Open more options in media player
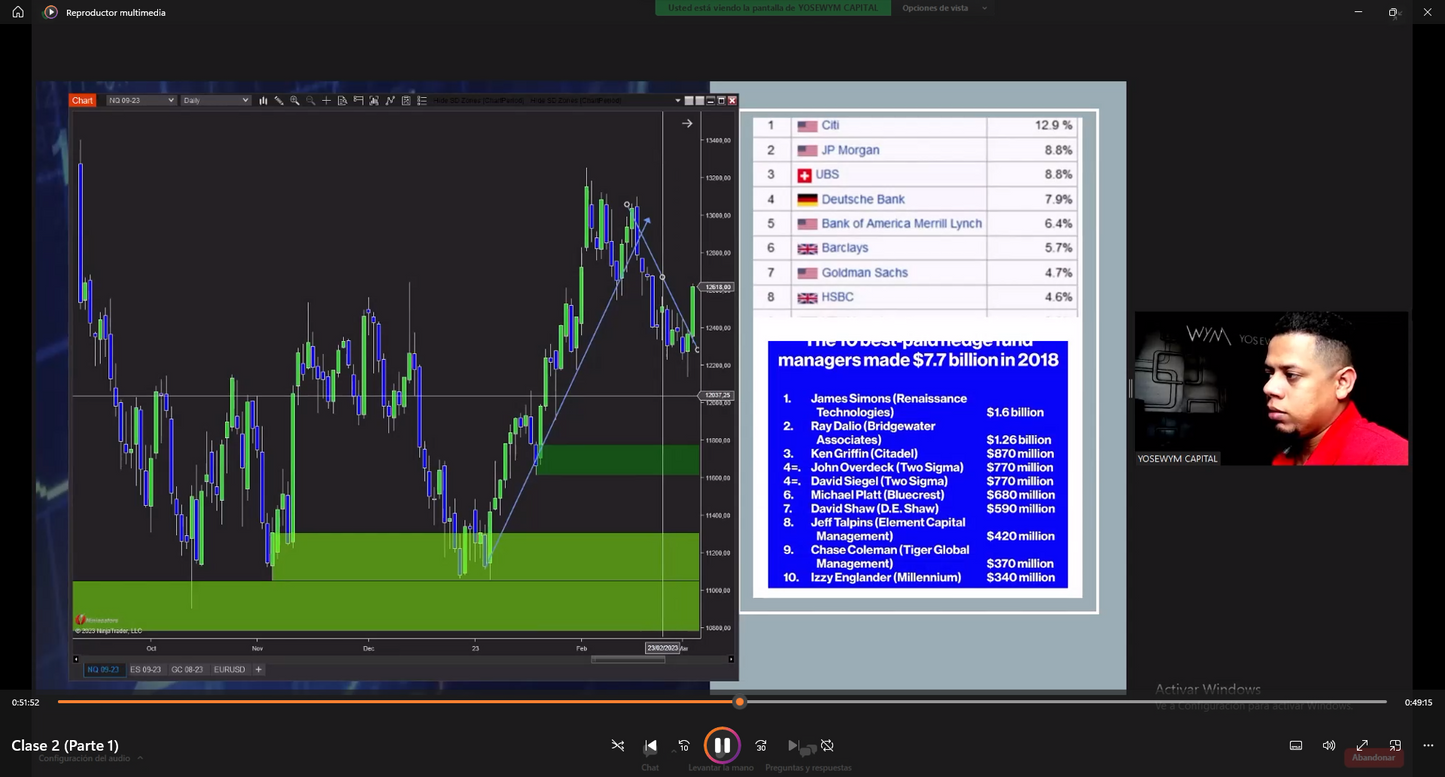1445x777 pixels. click(1427, 746)
